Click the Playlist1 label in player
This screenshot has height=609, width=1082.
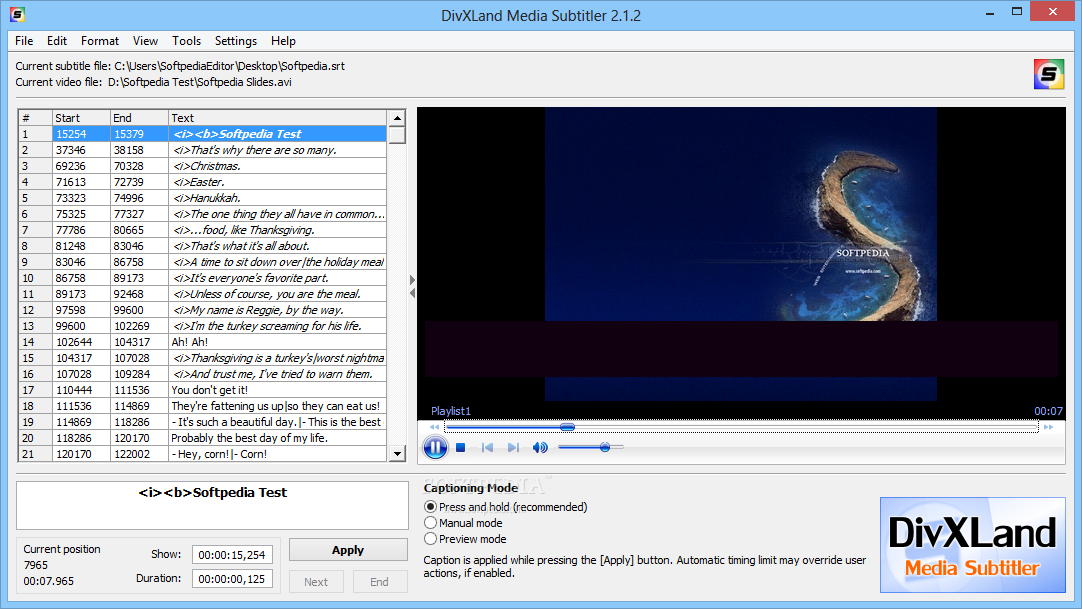451,411
